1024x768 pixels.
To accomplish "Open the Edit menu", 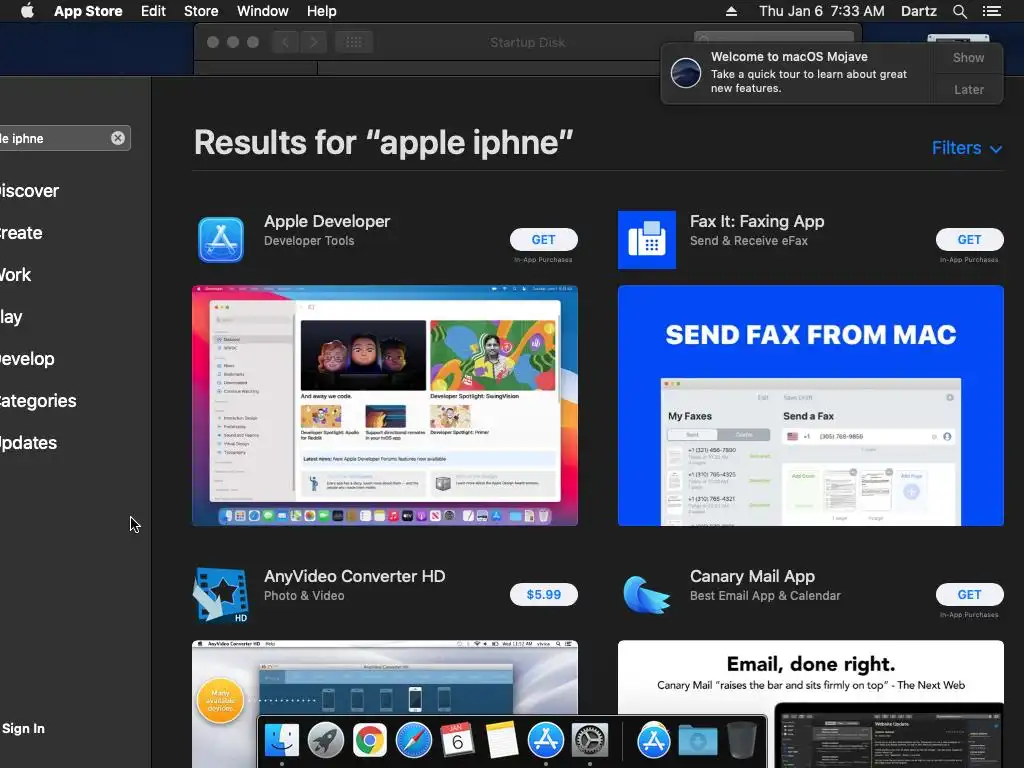I will point(153,11).
